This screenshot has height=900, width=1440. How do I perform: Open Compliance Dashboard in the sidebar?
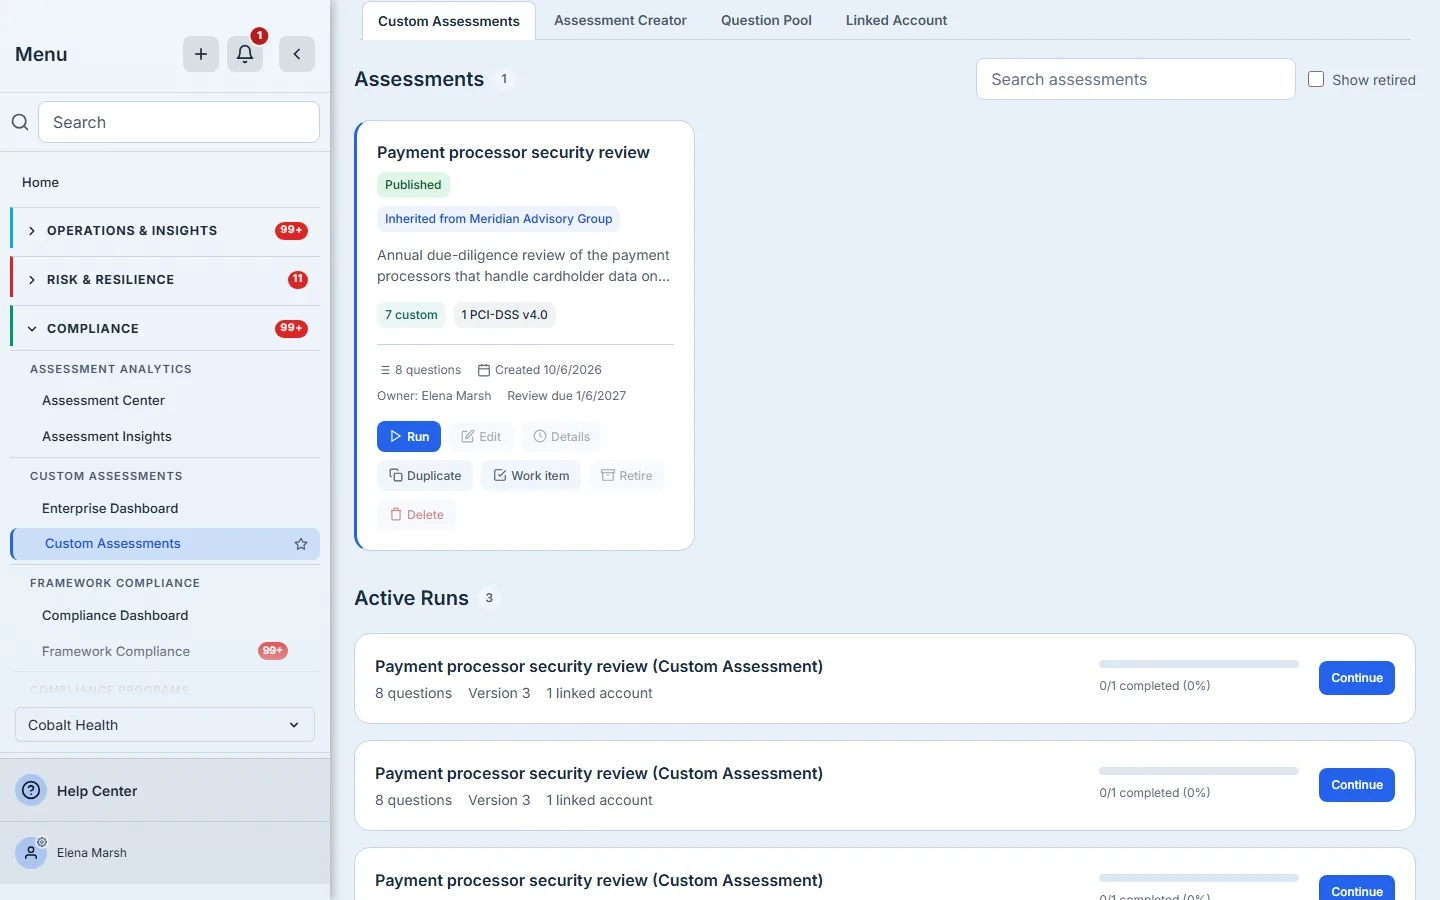[115, 615]
